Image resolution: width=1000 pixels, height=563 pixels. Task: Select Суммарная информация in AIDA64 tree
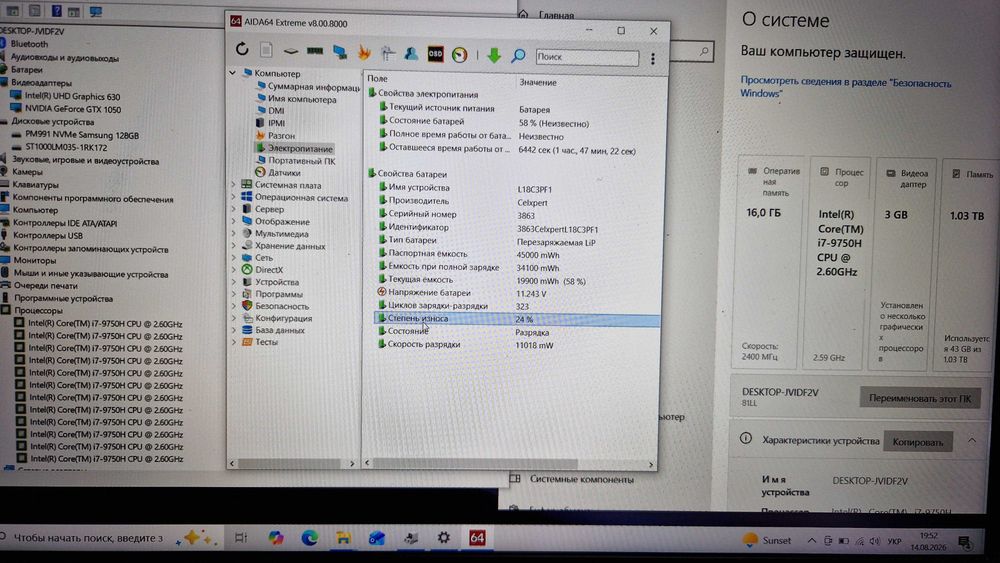[x=308, y=87]
